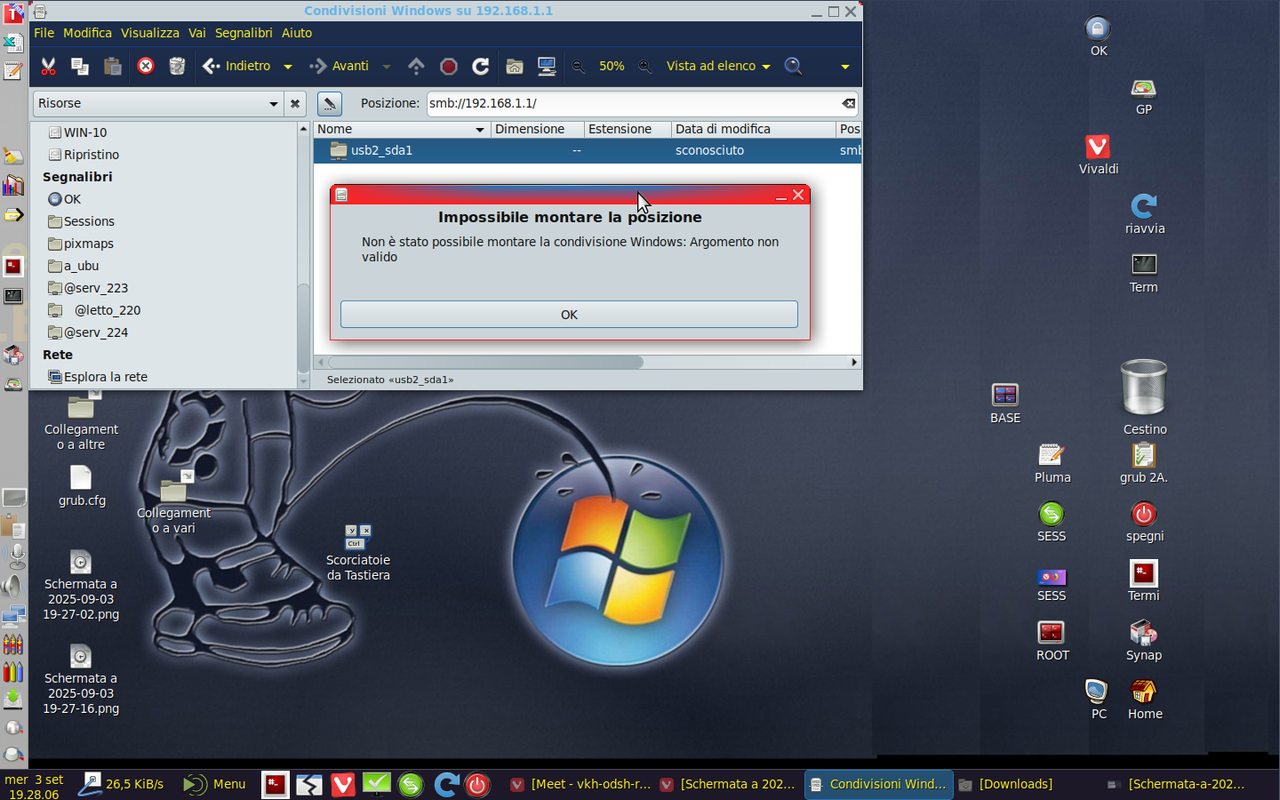Viewport: 1280px width, 800px height.
Task: Open the Avanti history dropdown arrow
Action: (x=386, y=67)
